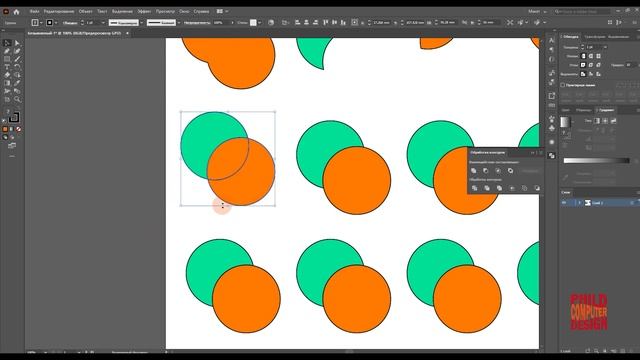Open the Эффект menu
640x360 pixels.
(x=144, y=11)
